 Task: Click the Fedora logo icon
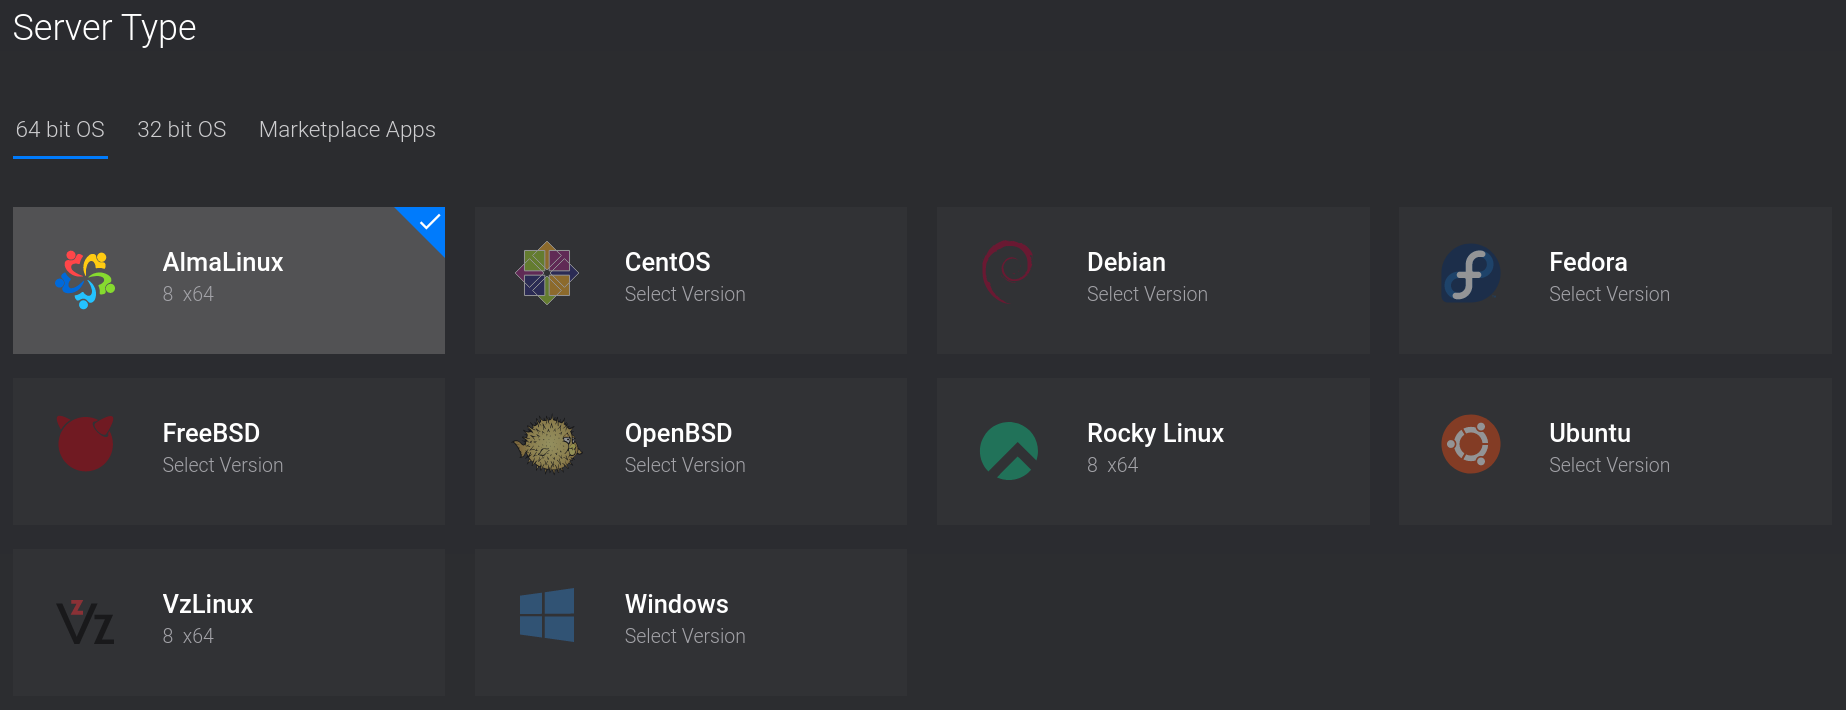pos(1470,273)
